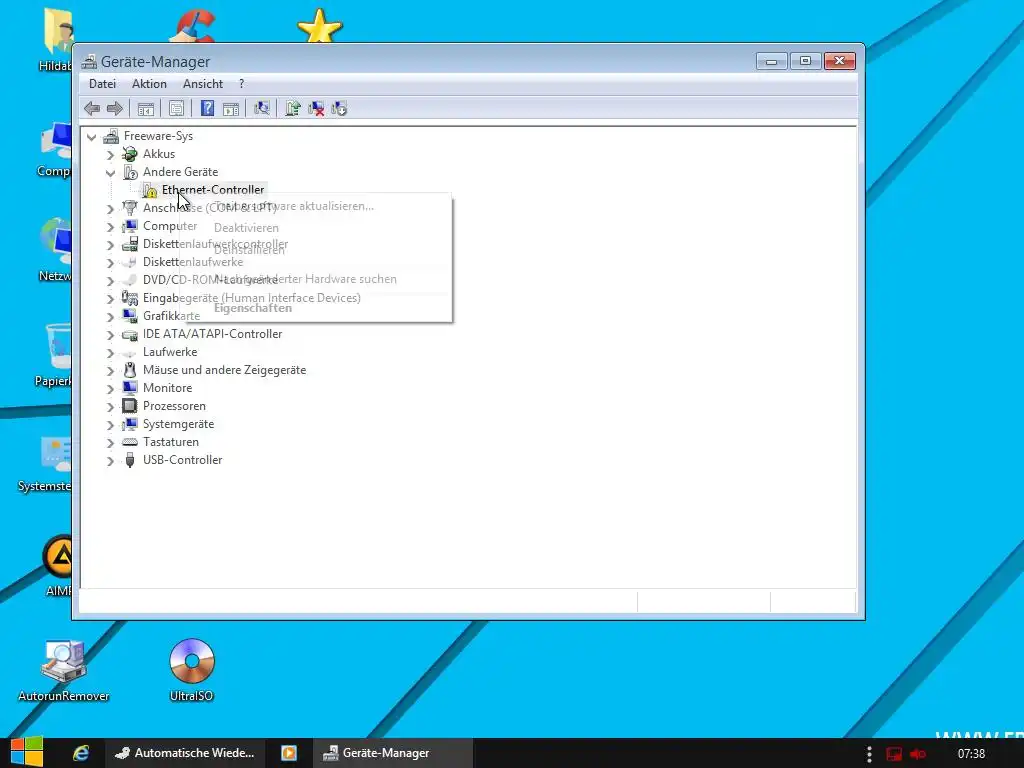Click the Prozessoren chip icon
Viewport: 1024px width, 768px height.
tap(130, 406)
